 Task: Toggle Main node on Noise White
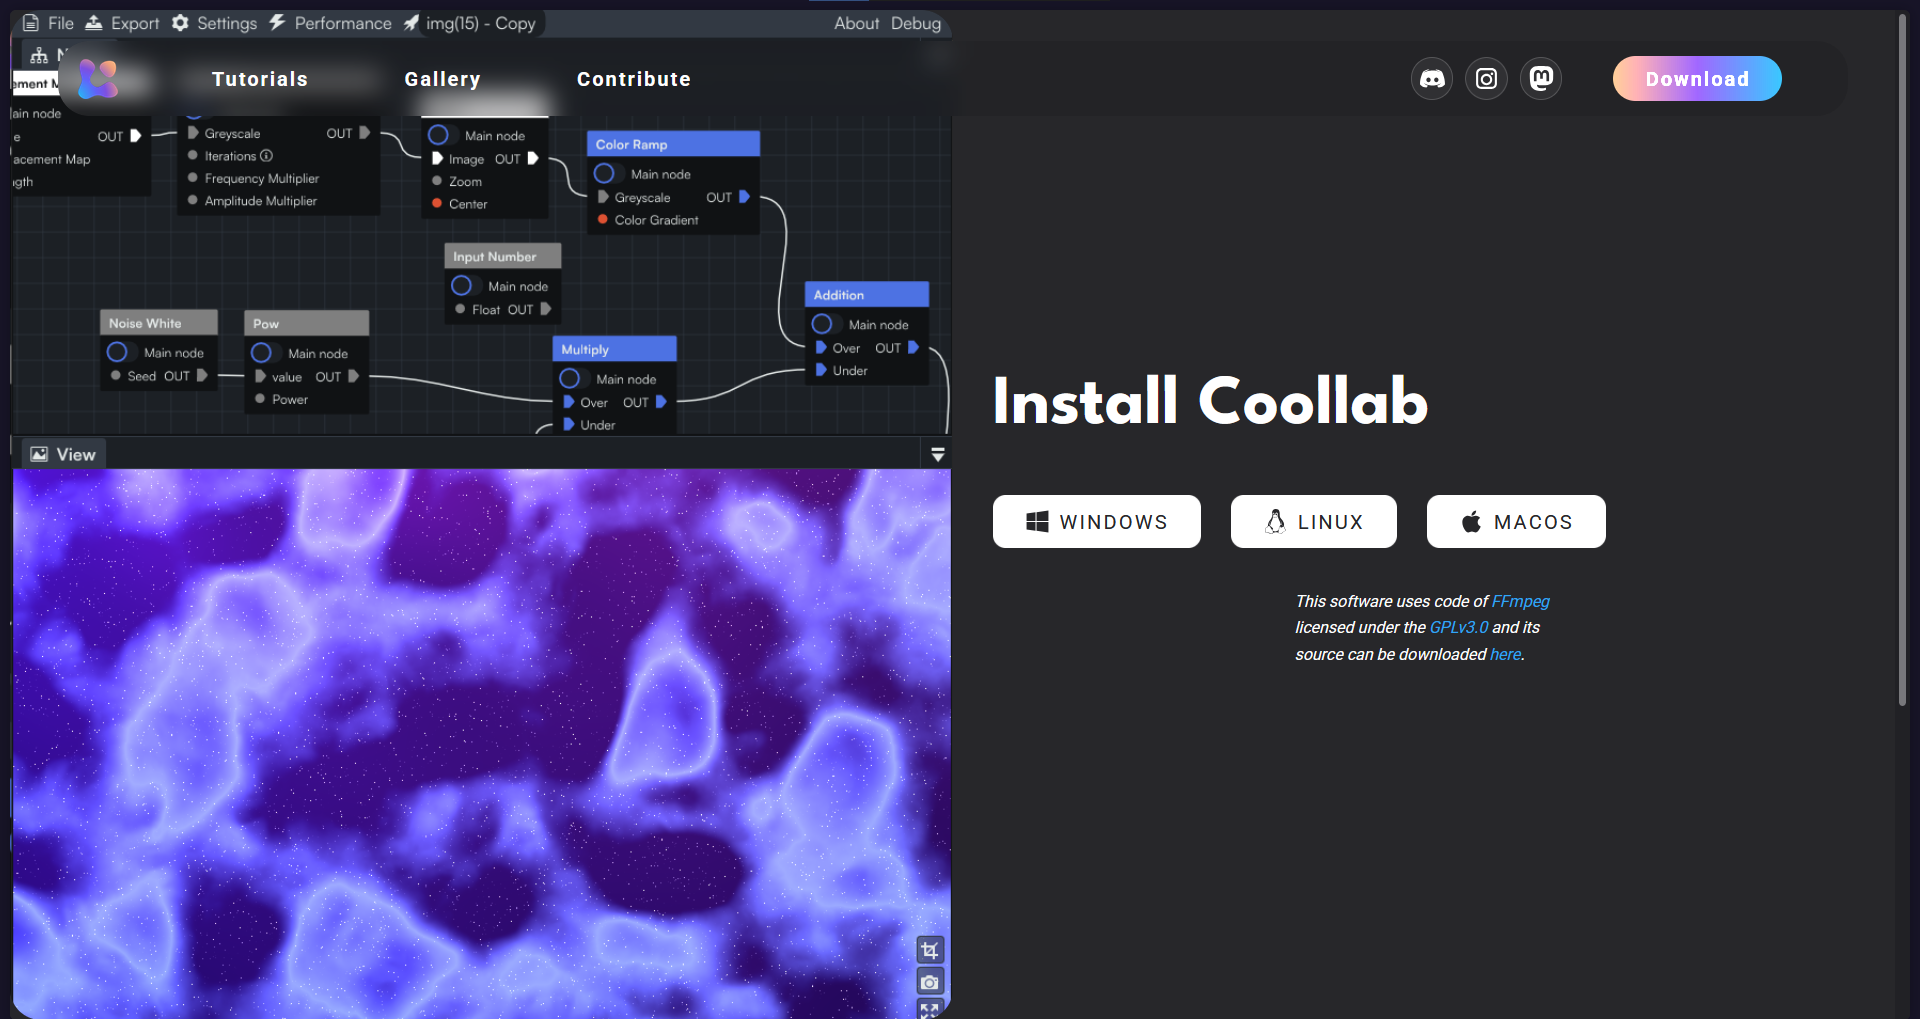[x=117, y=352]
